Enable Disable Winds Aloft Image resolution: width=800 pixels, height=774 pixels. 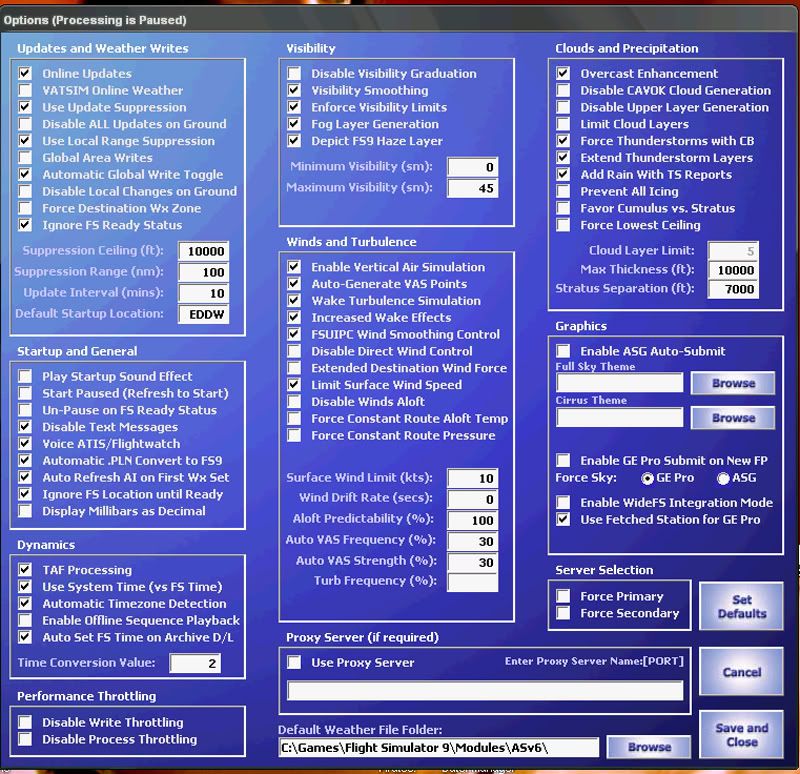pyautogui.click(x=294, y=401)
